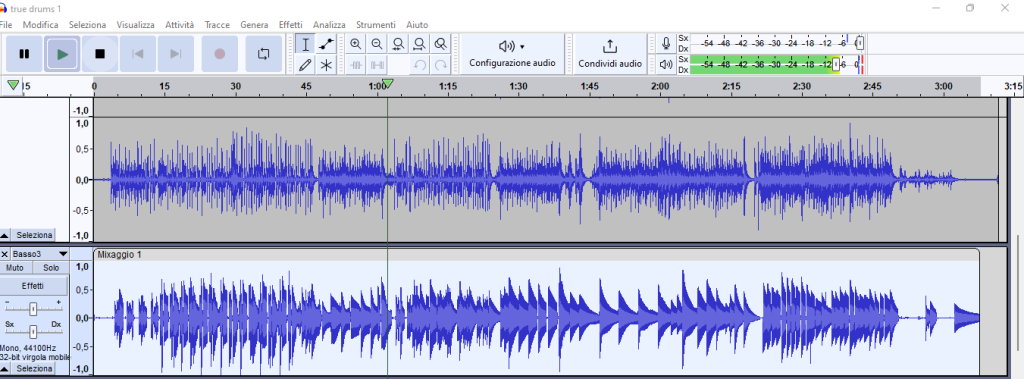Open the Aiuto menu

[417, 25]
